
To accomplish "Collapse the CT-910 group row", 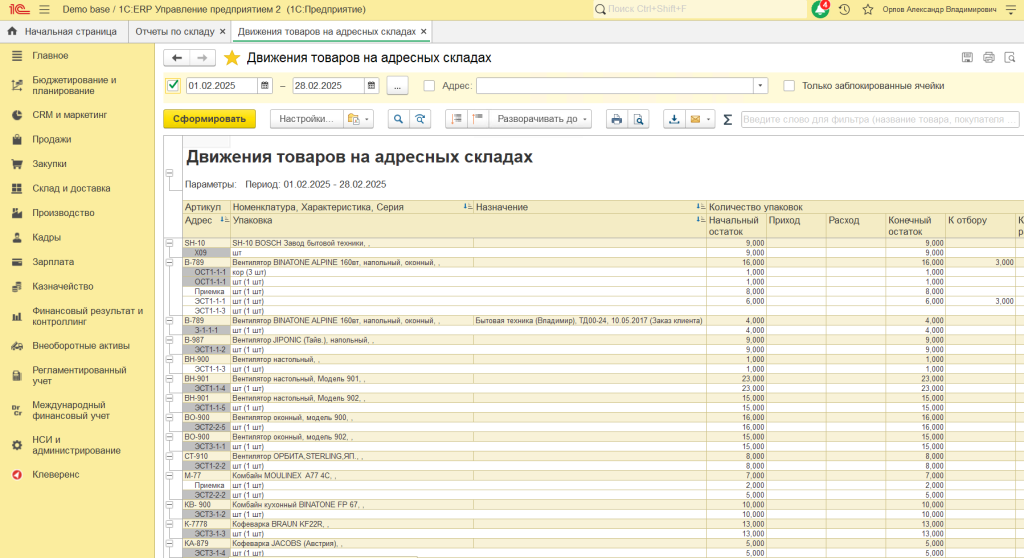I will tap(169, 456).
